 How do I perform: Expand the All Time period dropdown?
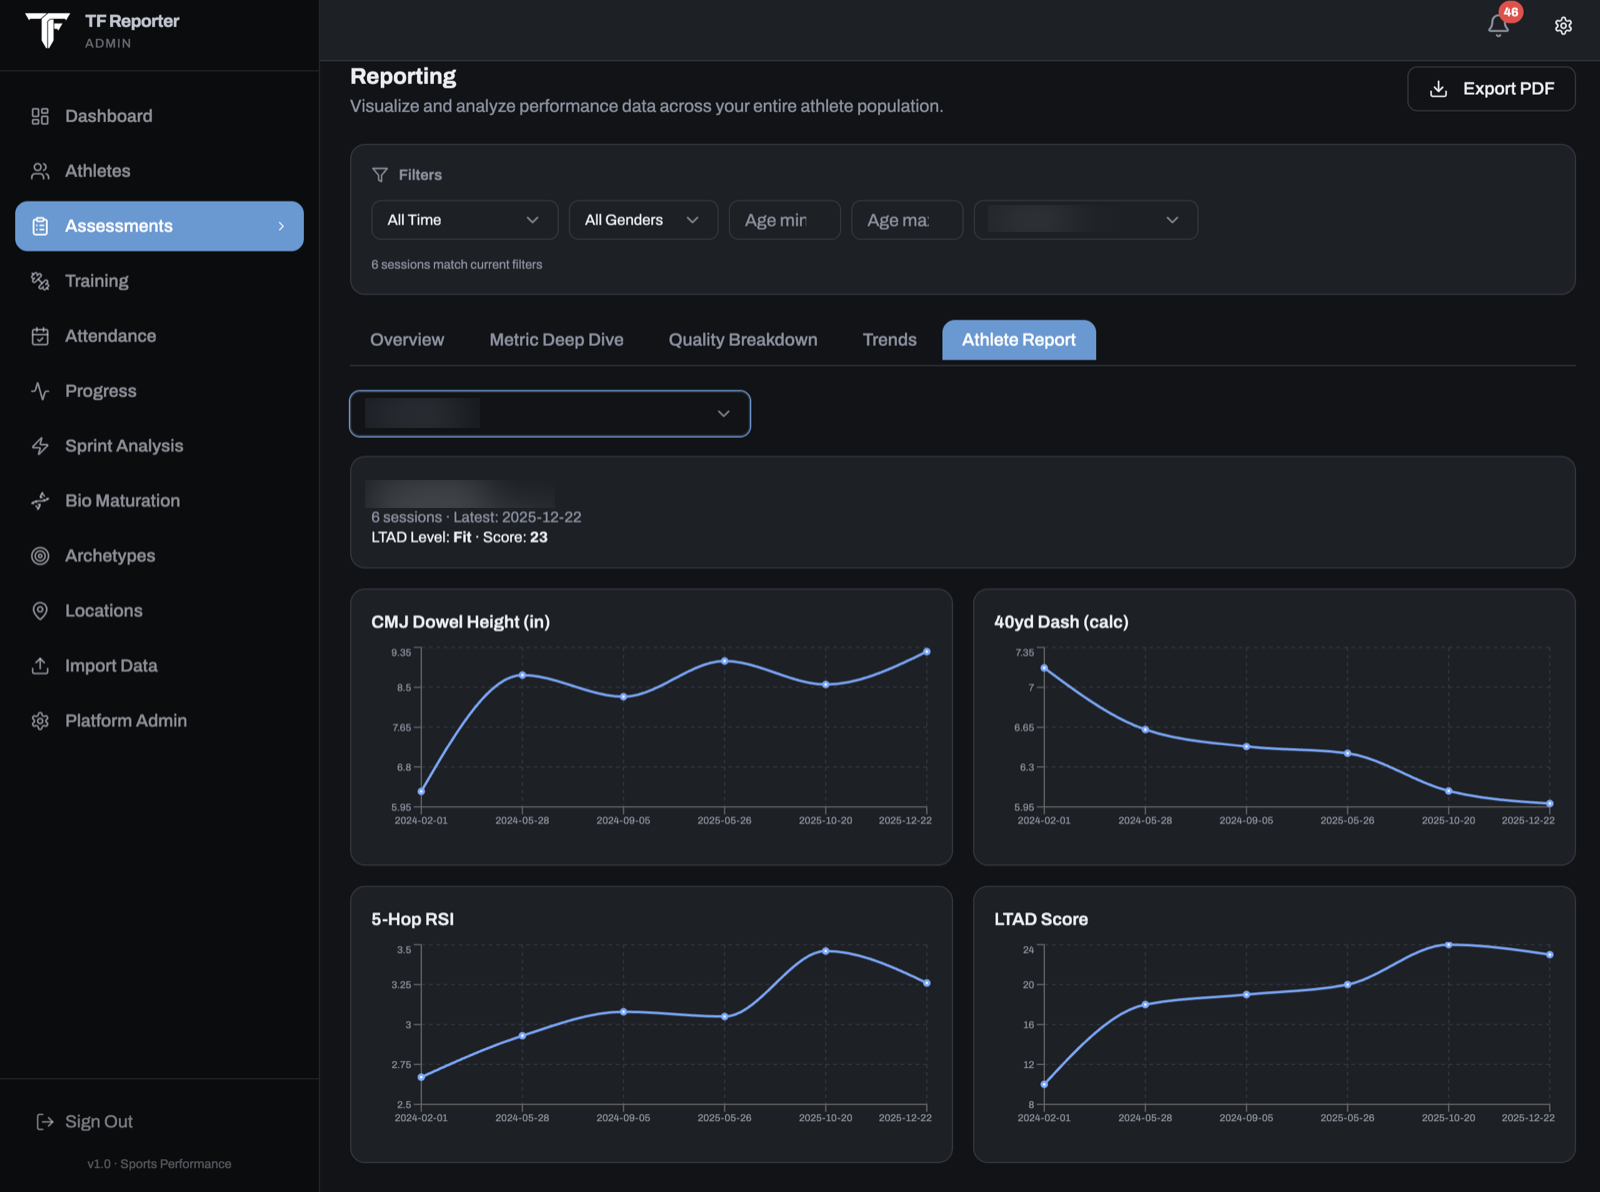pyautogui.click(x=465, y=220)
